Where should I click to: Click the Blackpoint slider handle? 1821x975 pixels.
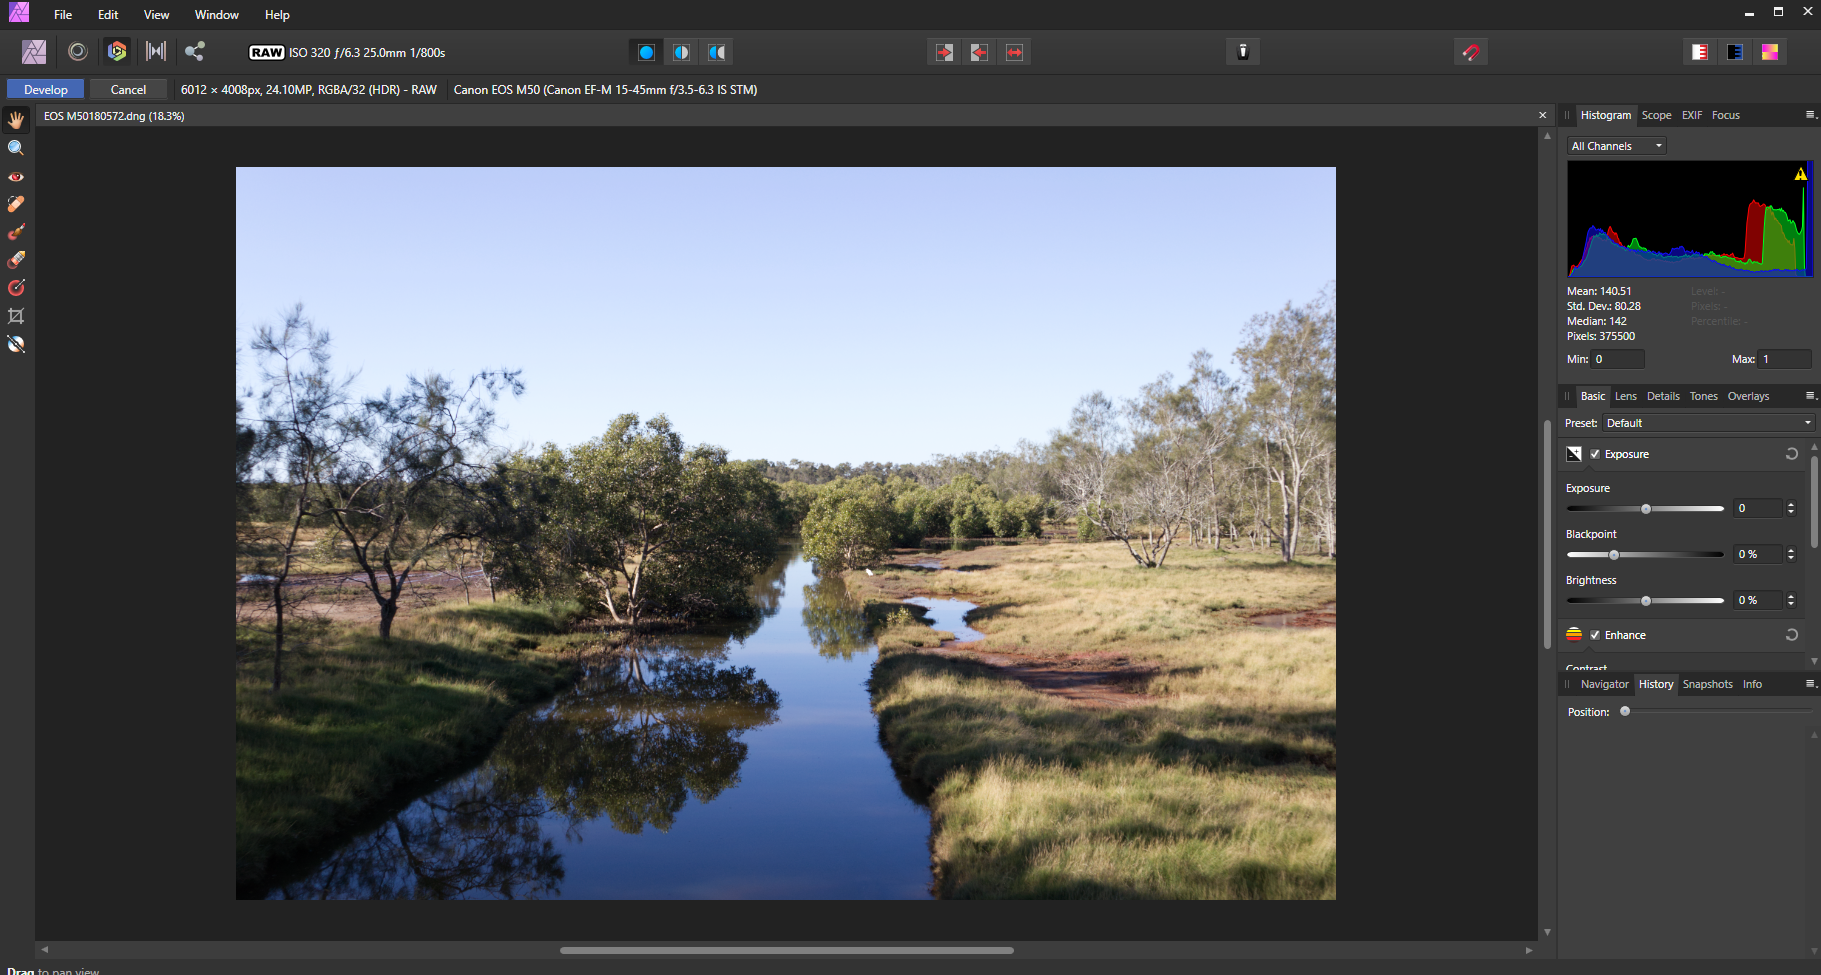[x=1613, y=555]
